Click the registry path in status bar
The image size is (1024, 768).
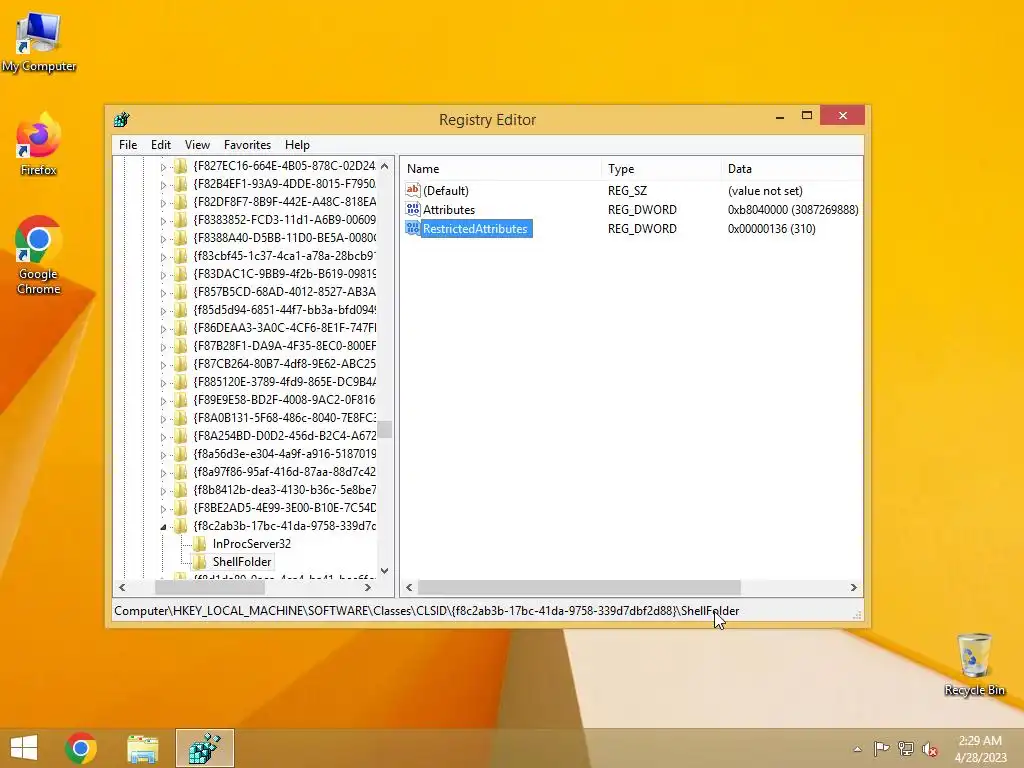point(426,611)
